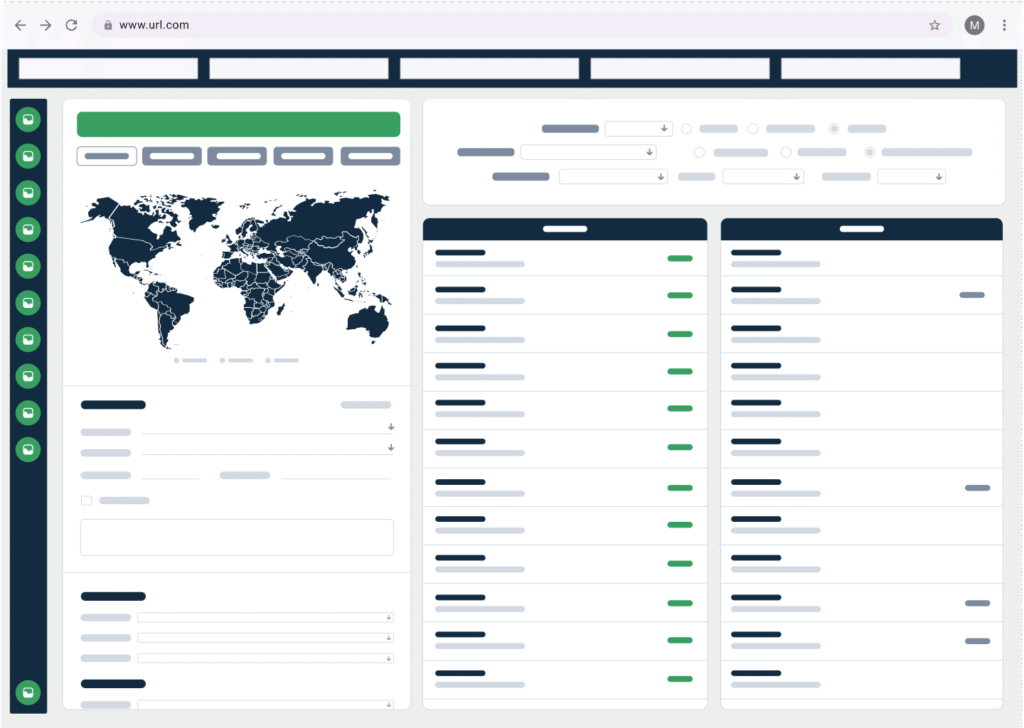Image resolution: width=1024 pixels, height=728 pixels.
Task: Open the browser's three-dot menu
Action: [1004, 25]
